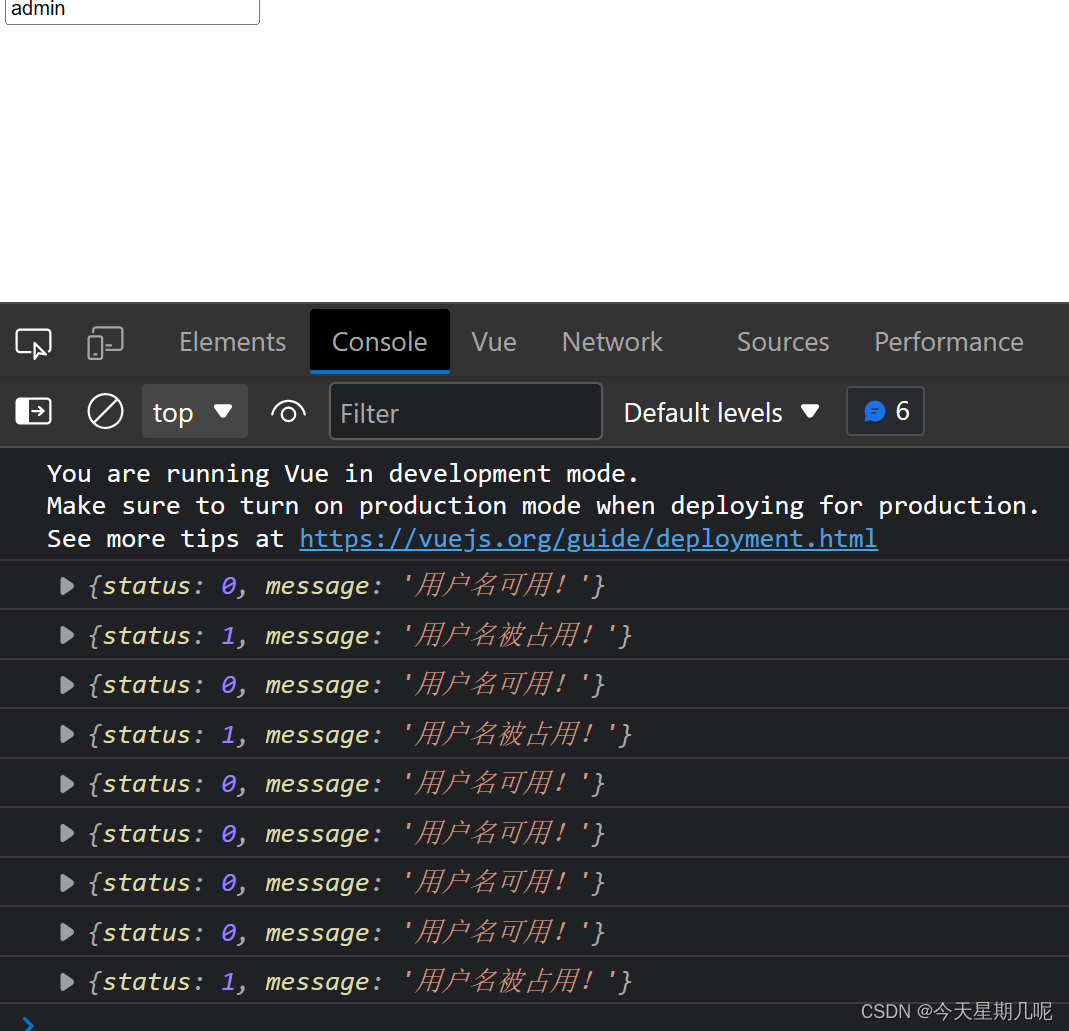The image size is (1069, 1031).
Task: Click the admin username text field
Action: click(x=131, y=10)
